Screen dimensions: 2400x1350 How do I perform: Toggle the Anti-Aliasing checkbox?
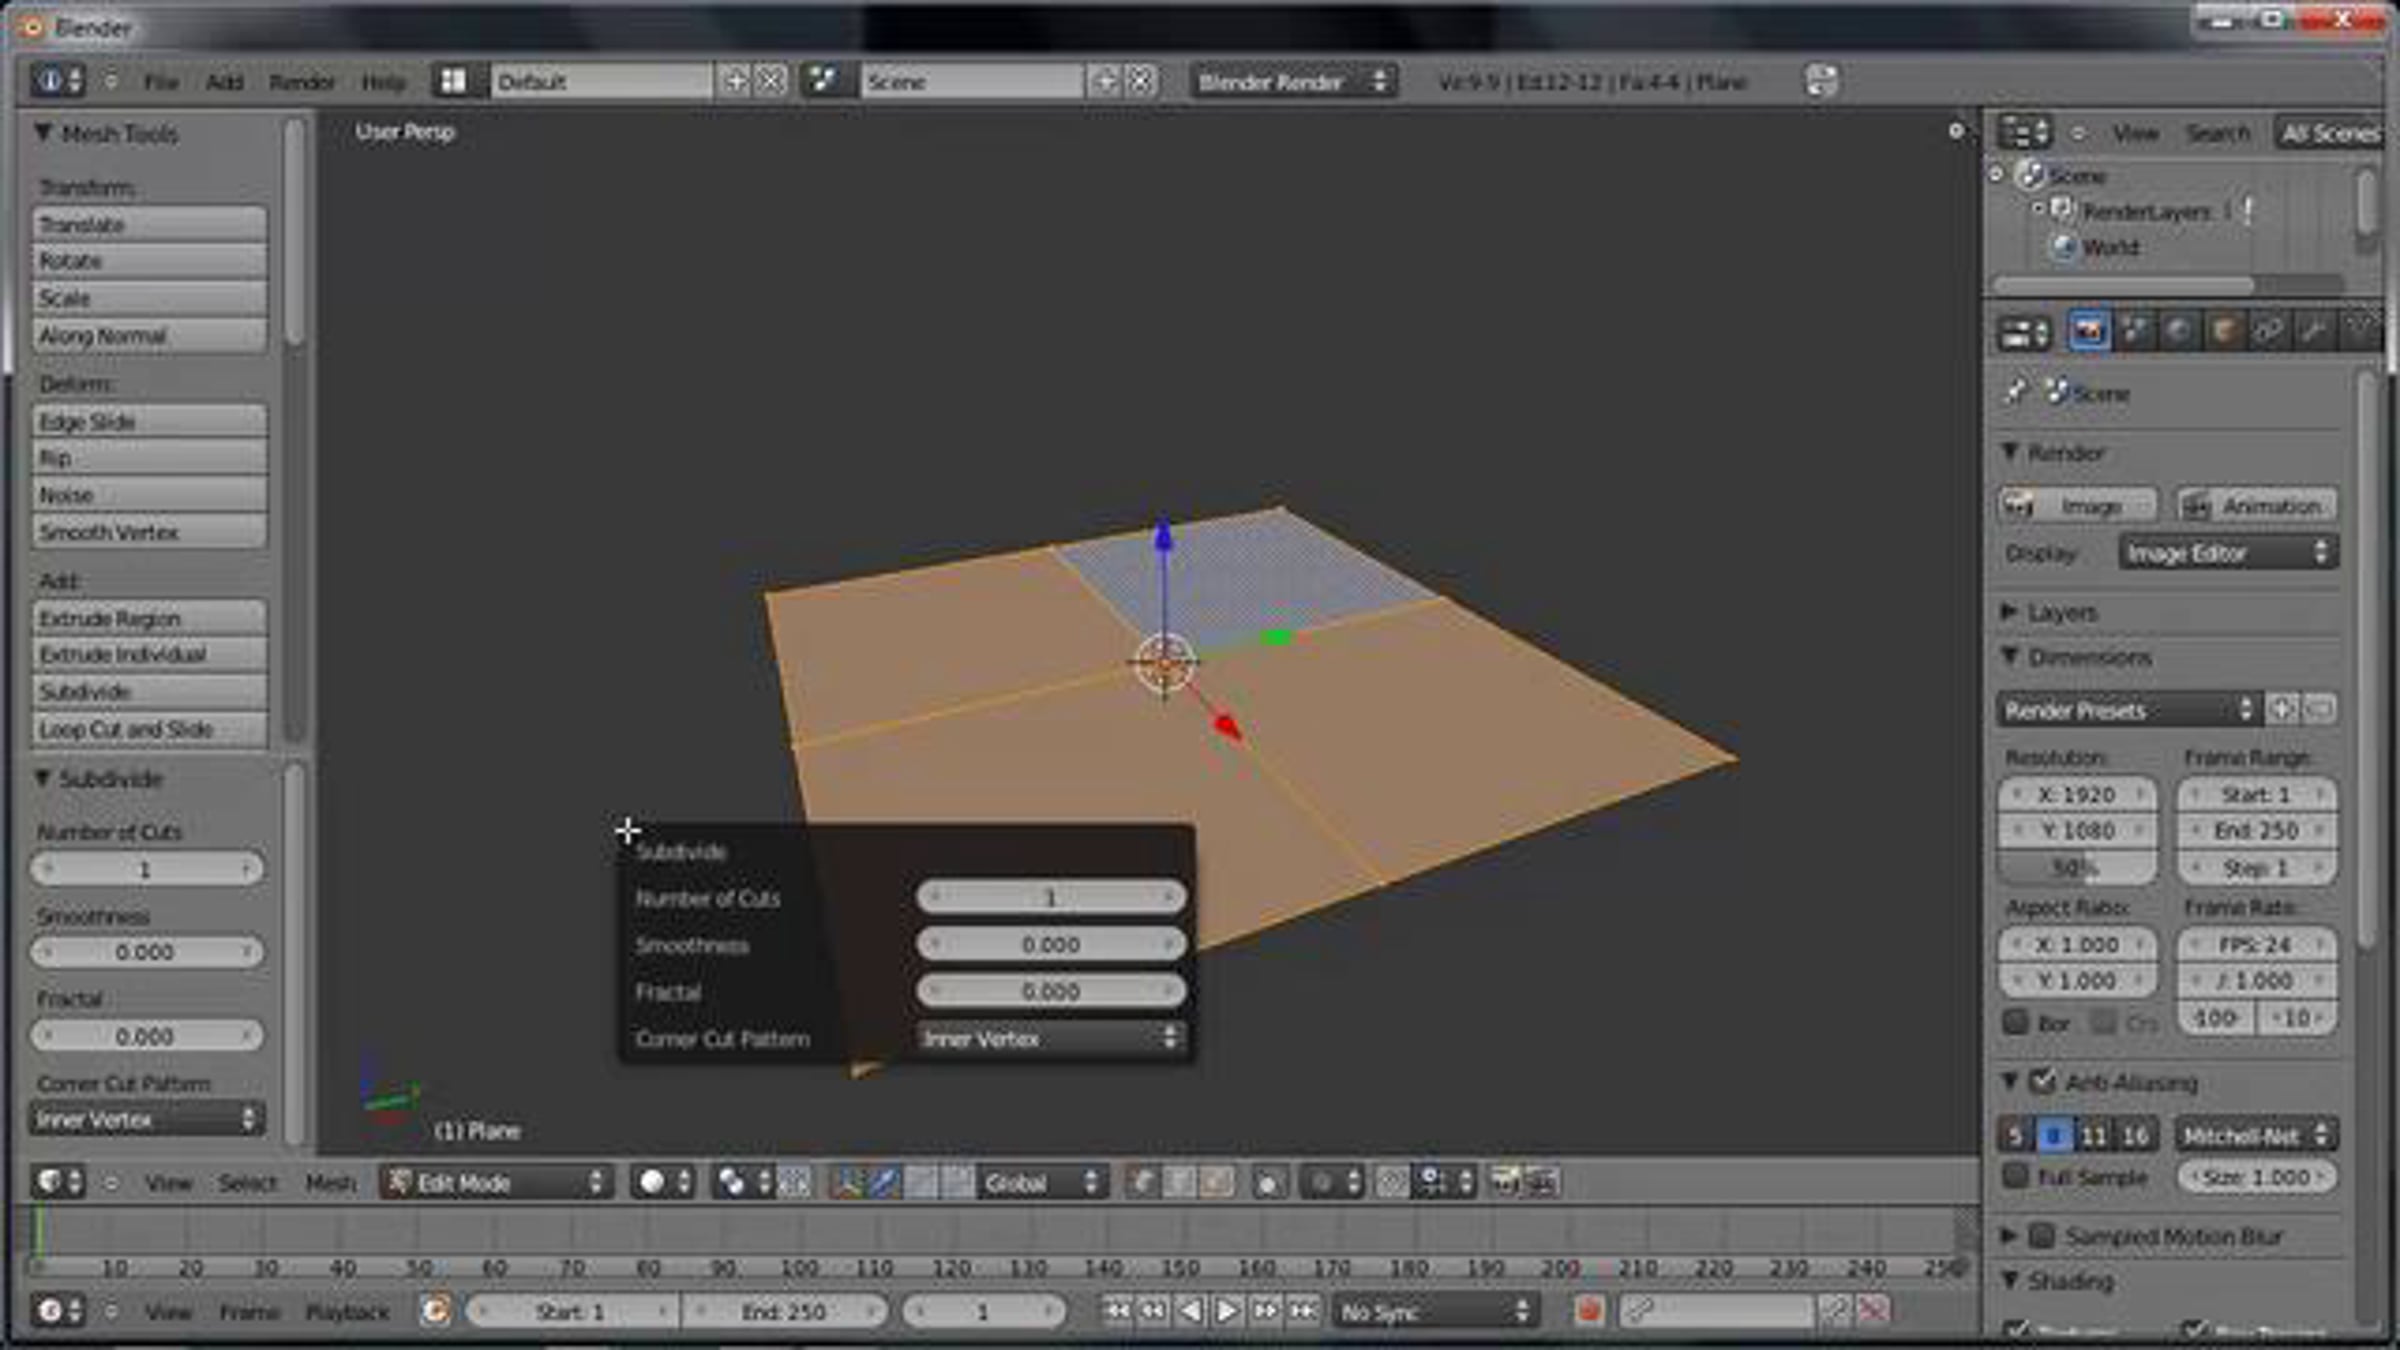pyautogui.click(x=2042, y=1081)
